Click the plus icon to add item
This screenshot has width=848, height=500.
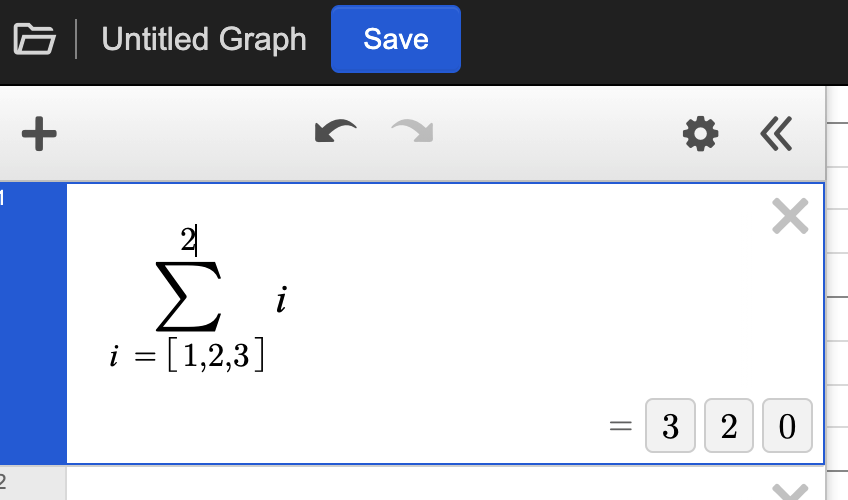pos(38,134)
